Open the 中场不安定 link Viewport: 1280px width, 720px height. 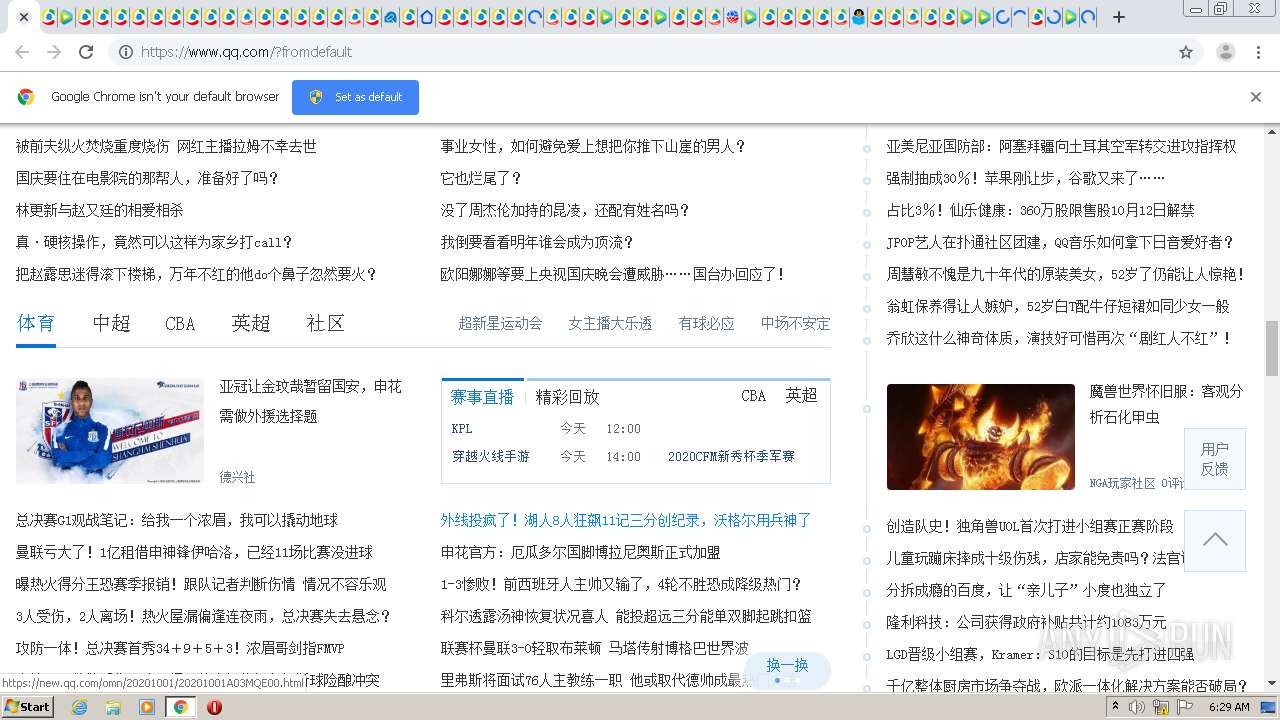pyautogui.click(x=795, y=324)
